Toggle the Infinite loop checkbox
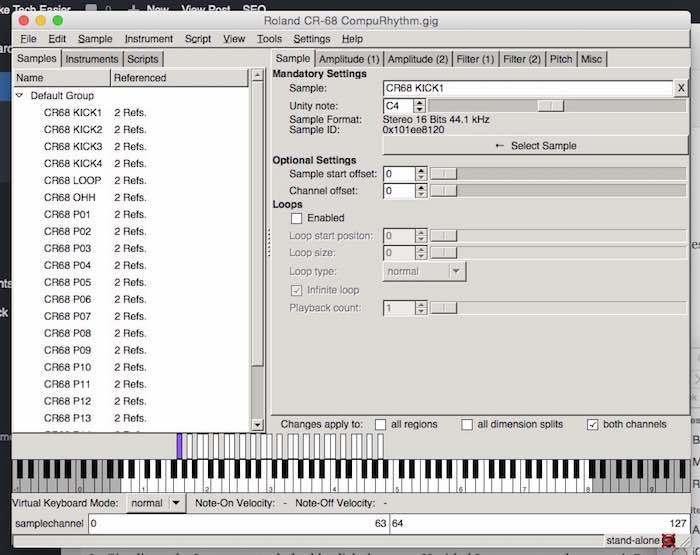Viewport: 700px width, 555px height. [x=296, y=290]
